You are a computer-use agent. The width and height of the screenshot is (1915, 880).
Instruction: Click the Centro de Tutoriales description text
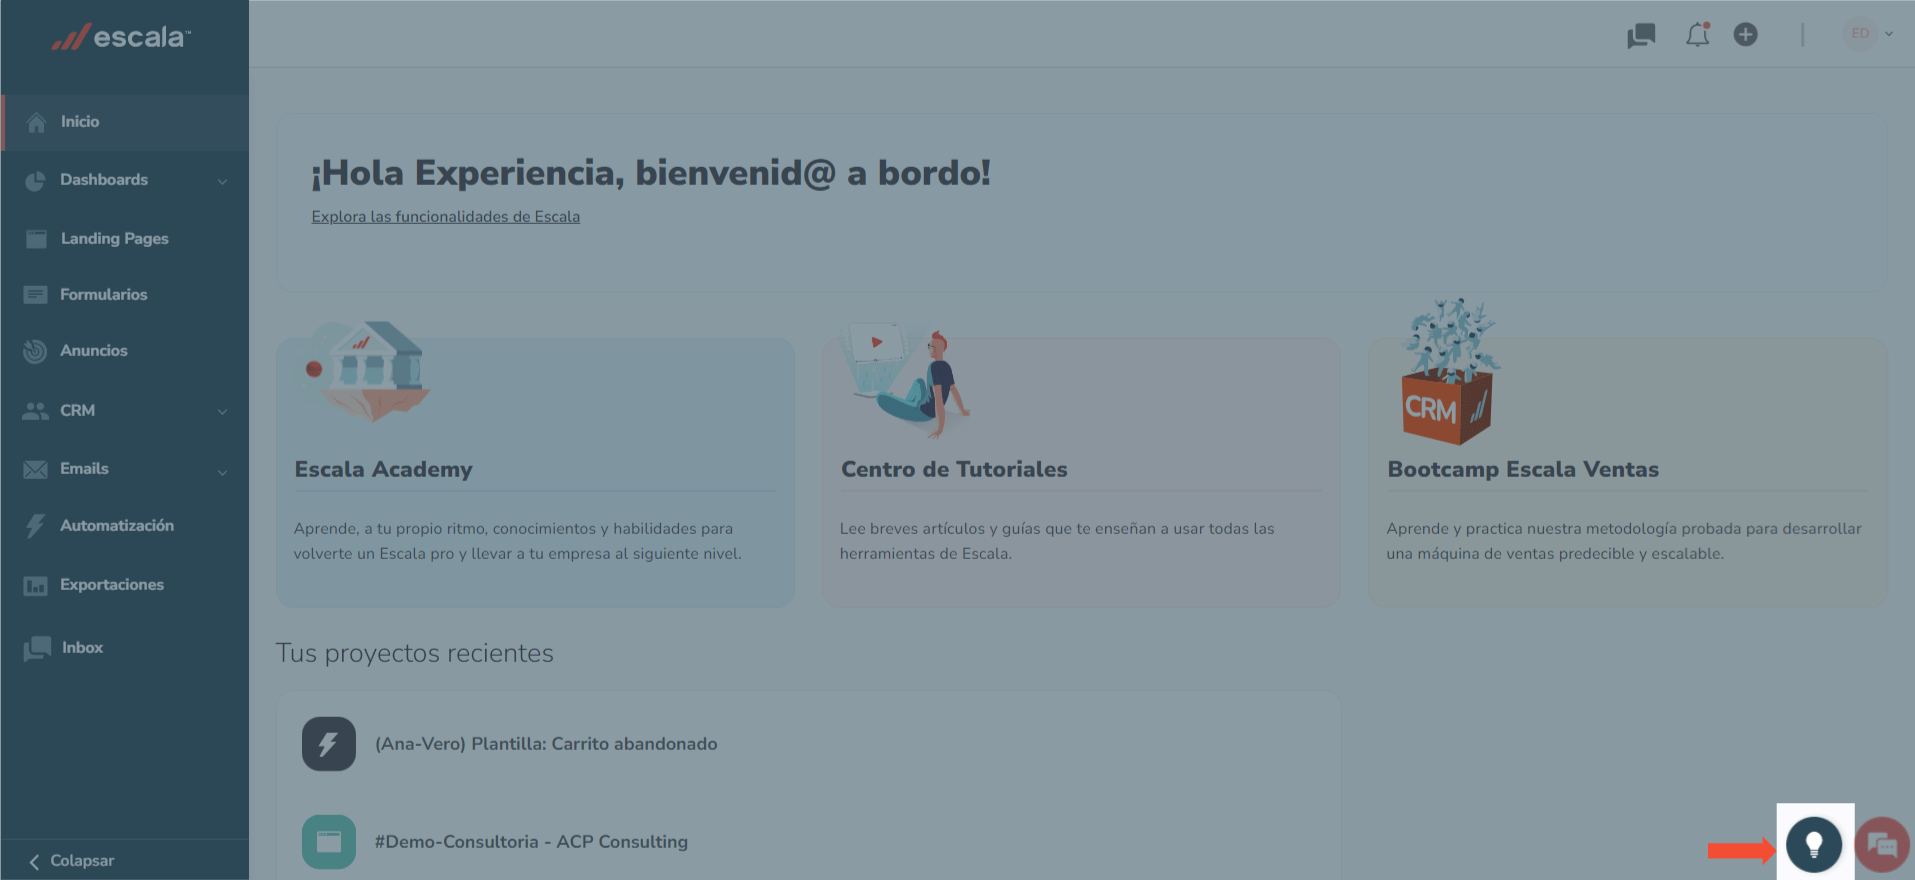(1057, 541)
